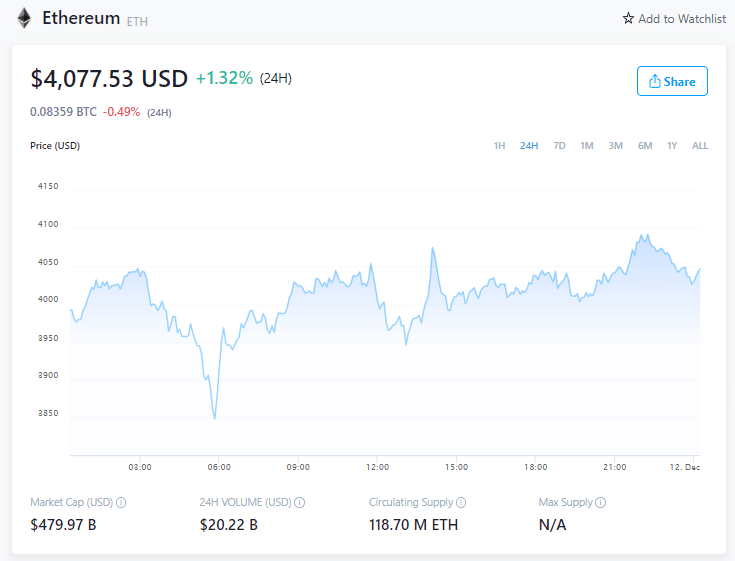Click the Circulating Supply label
Image resolution: width=735 pixels, height=561 pixels.
click(411, 502)
